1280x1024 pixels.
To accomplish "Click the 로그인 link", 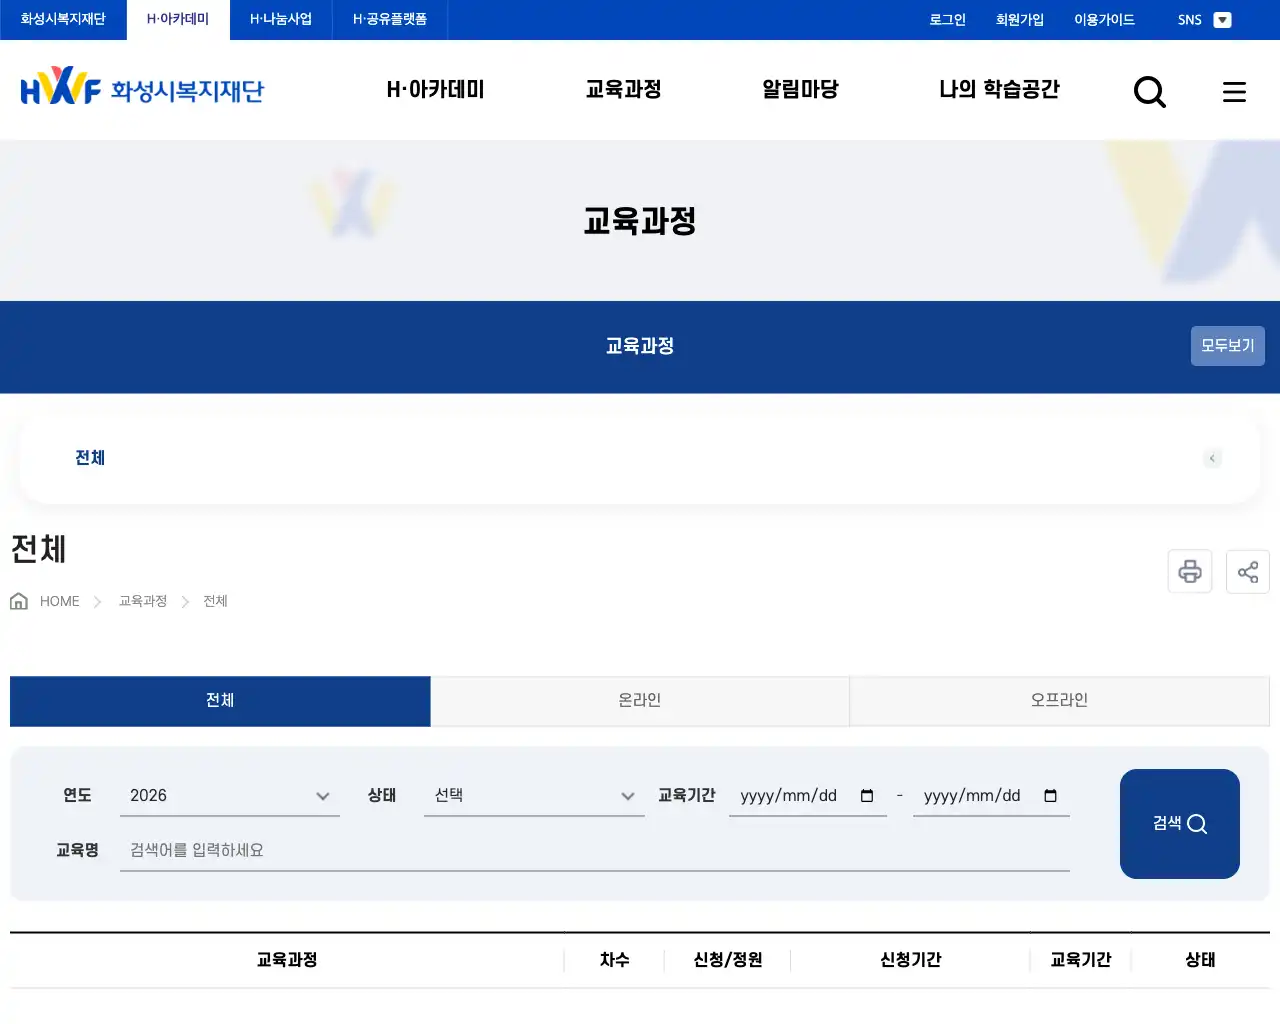I will [946, 19].
